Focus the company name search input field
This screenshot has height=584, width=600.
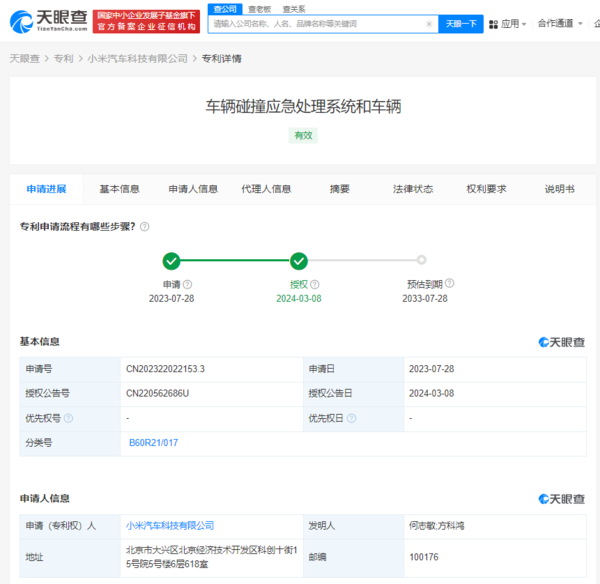click(x=315, y=23)
